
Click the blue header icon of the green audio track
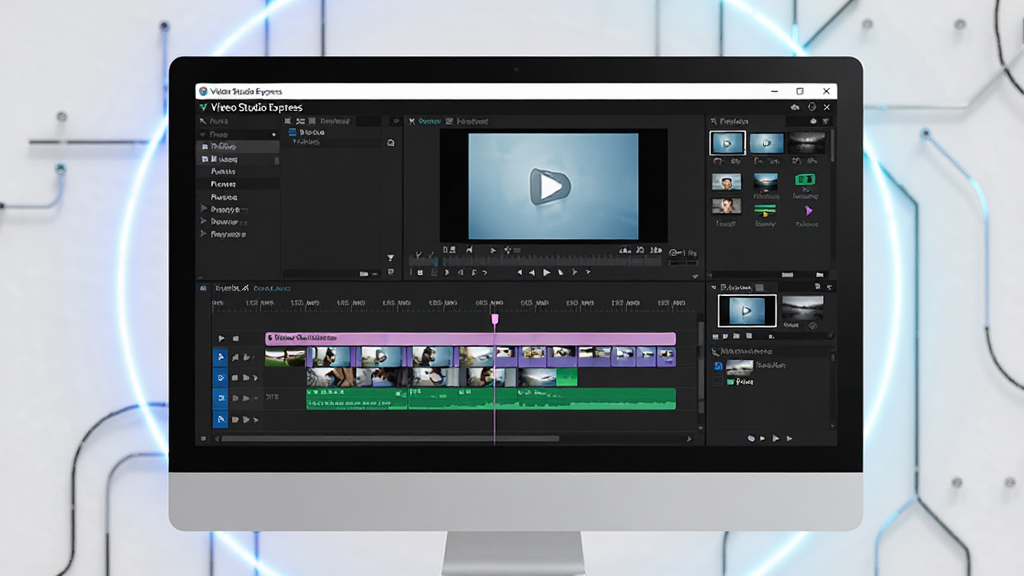click(220, 398)
